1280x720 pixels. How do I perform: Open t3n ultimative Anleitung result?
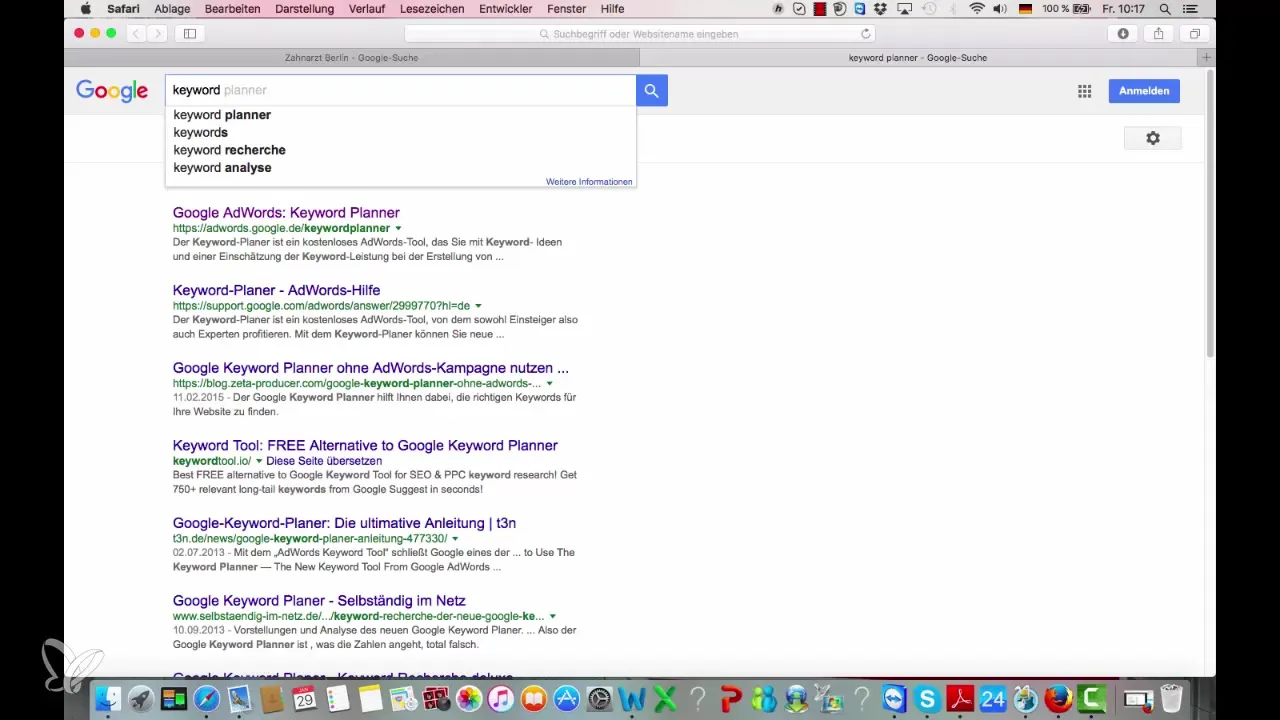tap(344, 523)
